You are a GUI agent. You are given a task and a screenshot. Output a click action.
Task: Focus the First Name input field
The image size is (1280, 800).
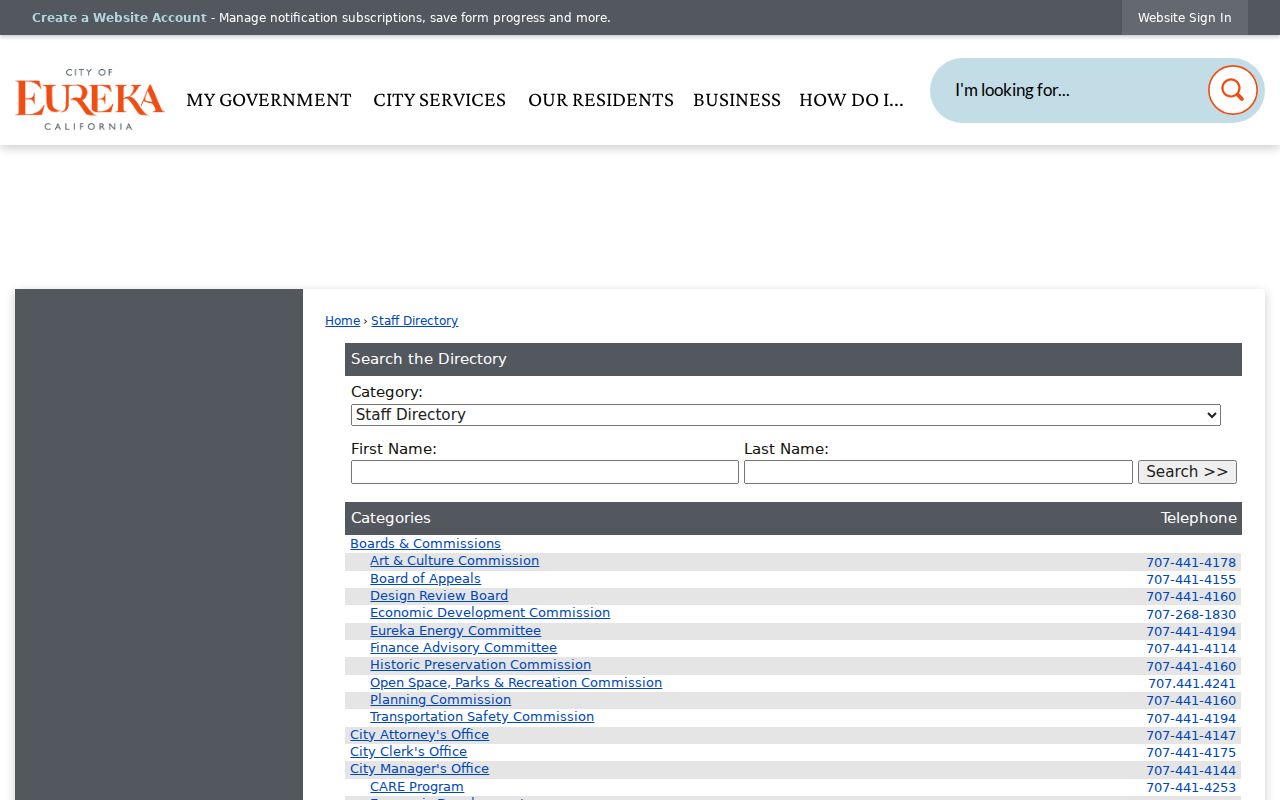pyautogui.click(x=545, y=472)
